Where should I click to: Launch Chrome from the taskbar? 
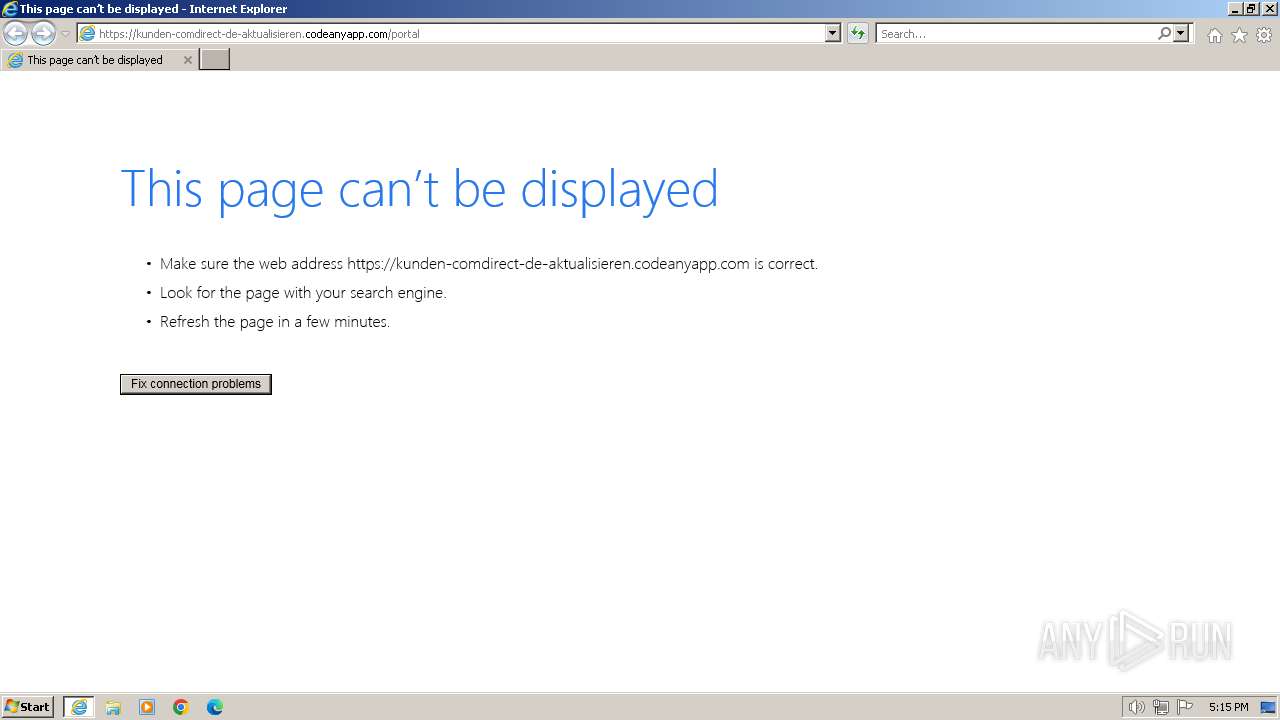point(181,707)
